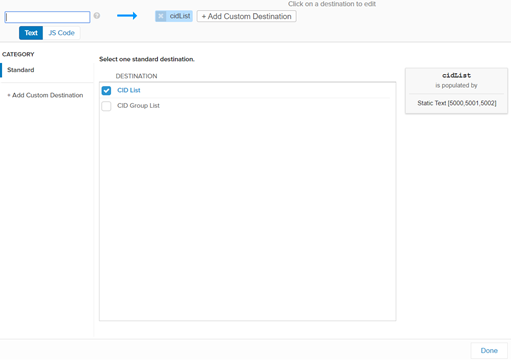Switch to the Text tab
The height and width of the screenshot is (360, 511).
[31, 33]
